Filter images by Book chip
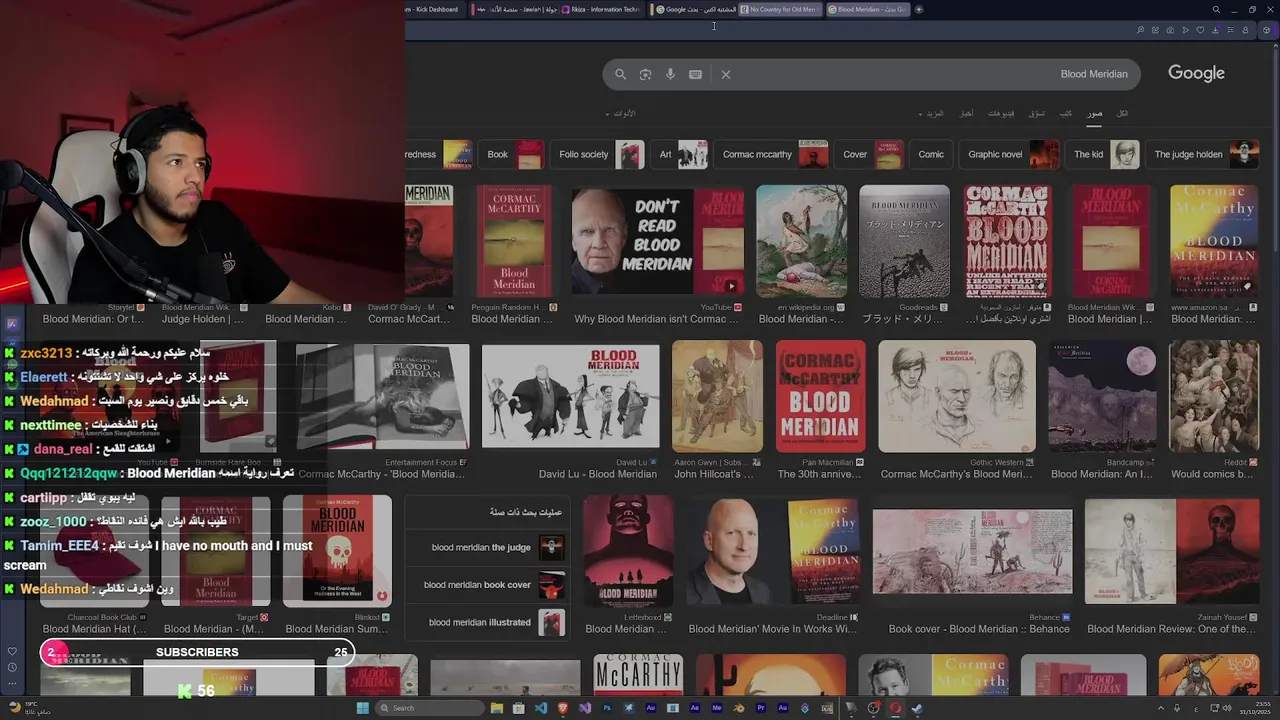This screenshot has width=1280, height=720. (x=513, y=155)
